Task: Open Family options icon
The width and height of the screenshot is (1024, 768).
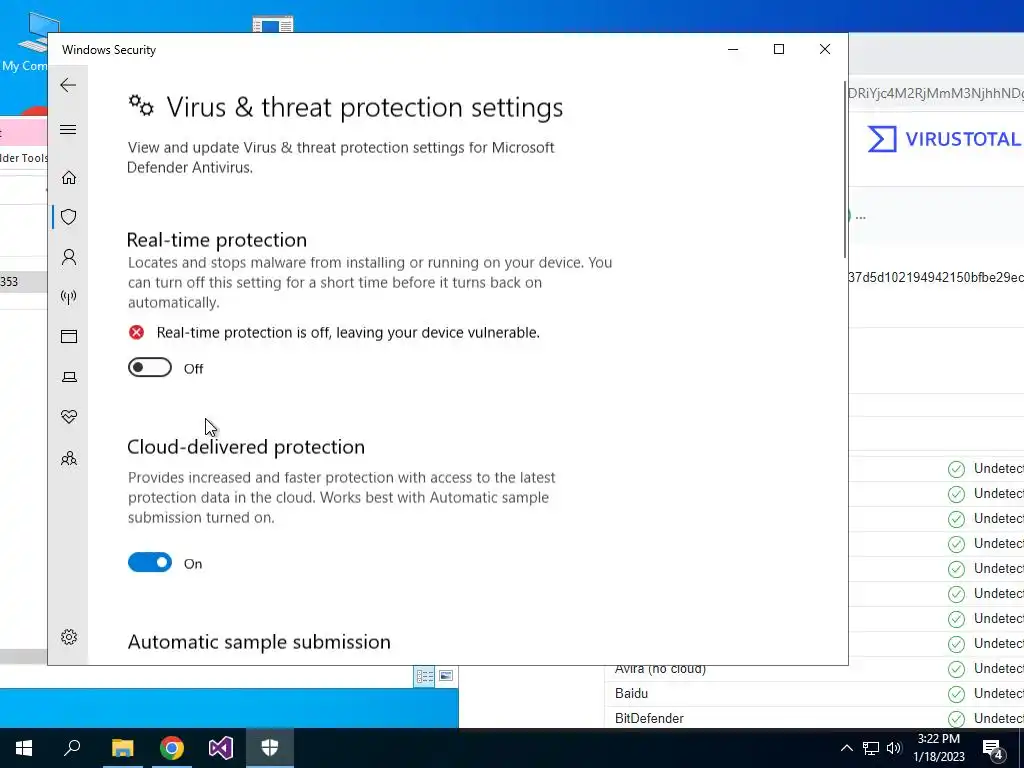Action: 69,458
